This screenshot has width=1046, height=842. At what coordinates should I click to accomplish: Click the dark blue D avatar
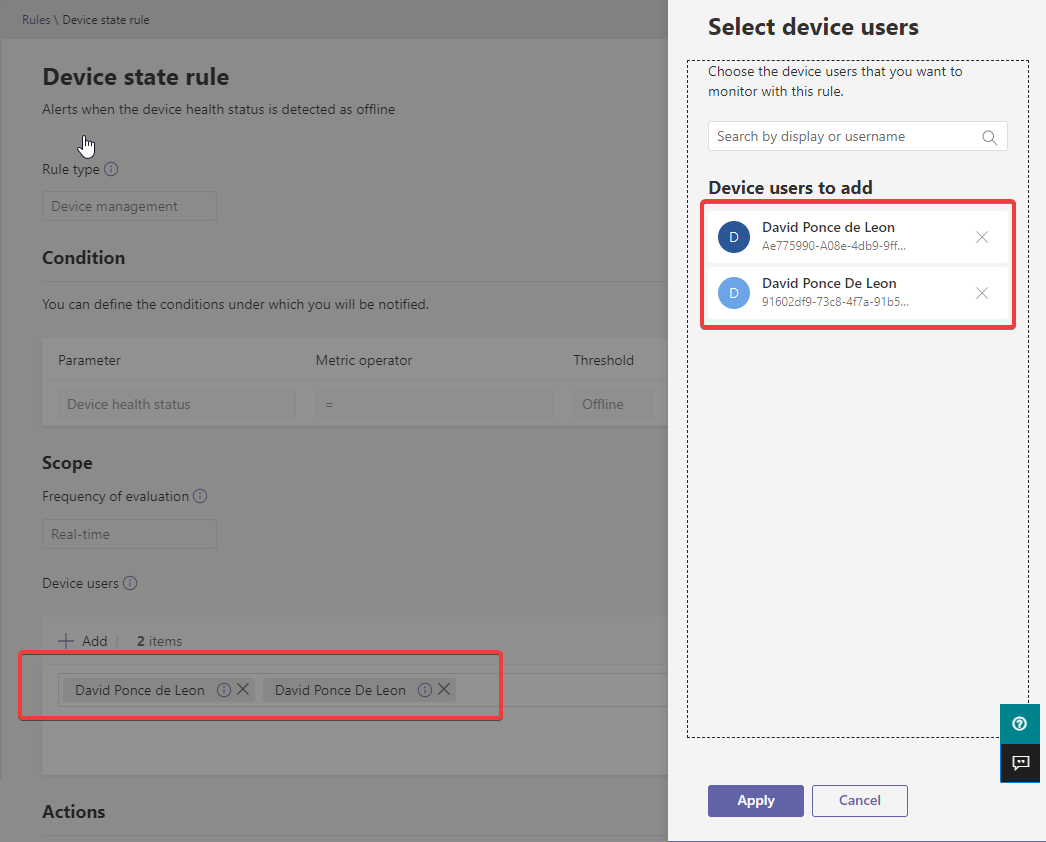(734, 237)
